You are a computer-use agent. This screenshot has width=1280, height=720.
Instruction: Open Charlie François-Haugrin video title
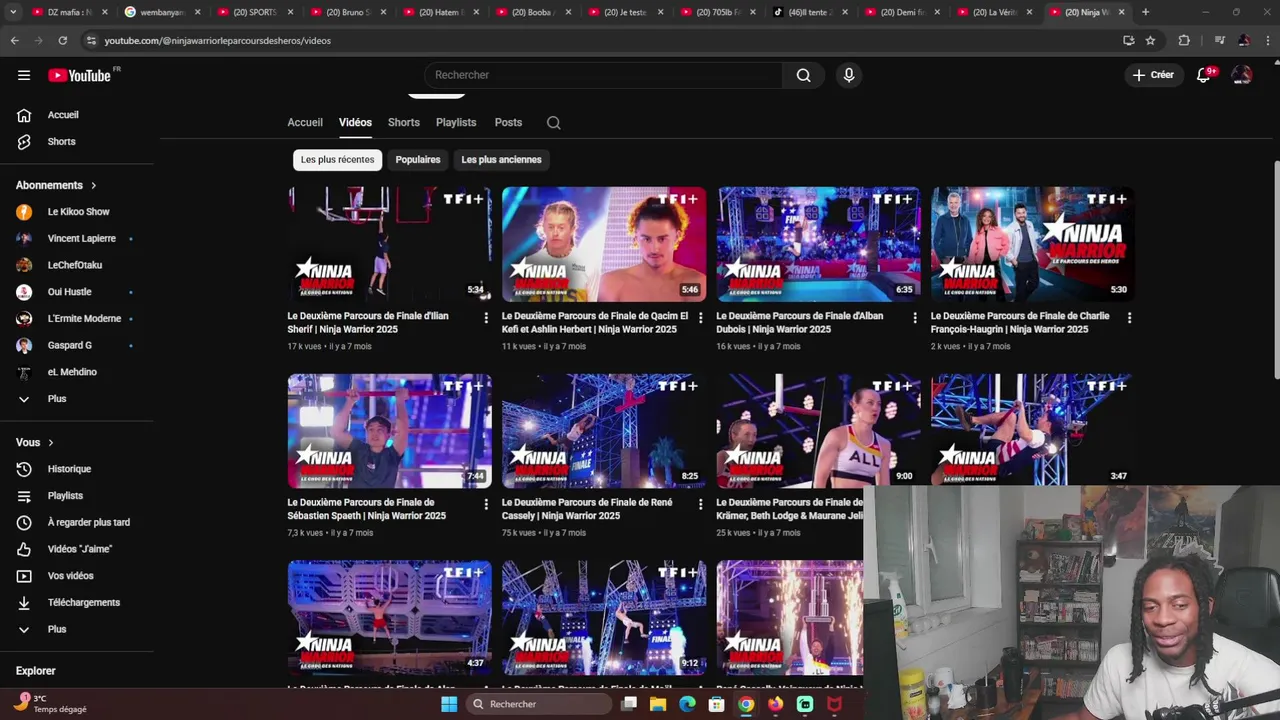[1020, 322]
